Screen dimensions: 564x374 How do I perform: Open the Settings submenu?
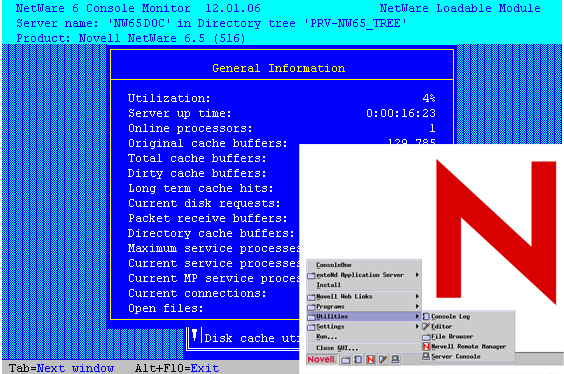[364, 327]
